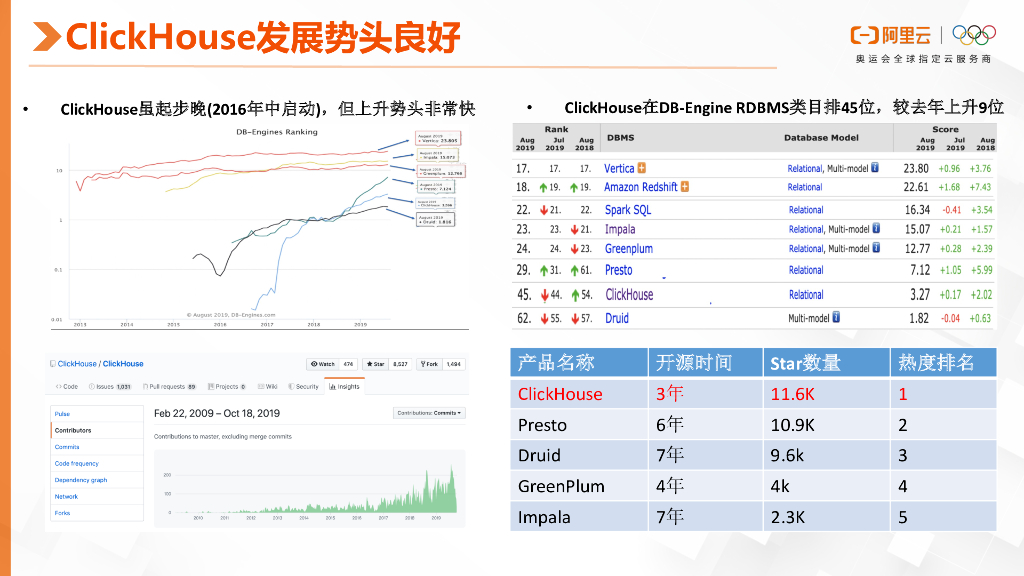1024x576 pixels.
Task: Switch to the Issues tab
Action: pyautogui.click(x=110, y=387)
